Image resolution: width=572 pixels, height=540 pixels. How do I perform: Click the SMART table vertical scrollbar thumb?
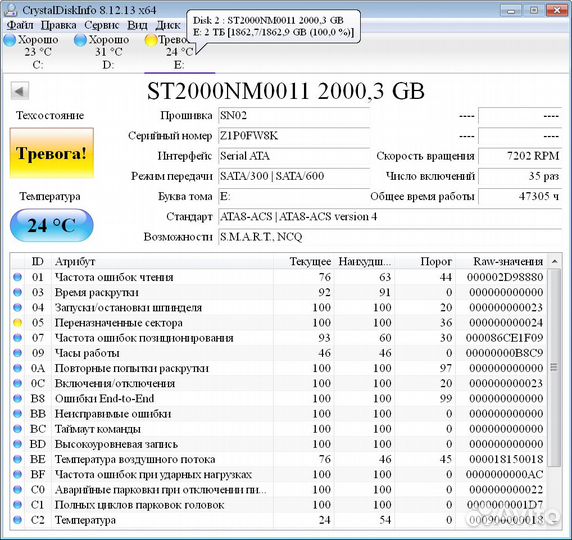click(555, 368)
